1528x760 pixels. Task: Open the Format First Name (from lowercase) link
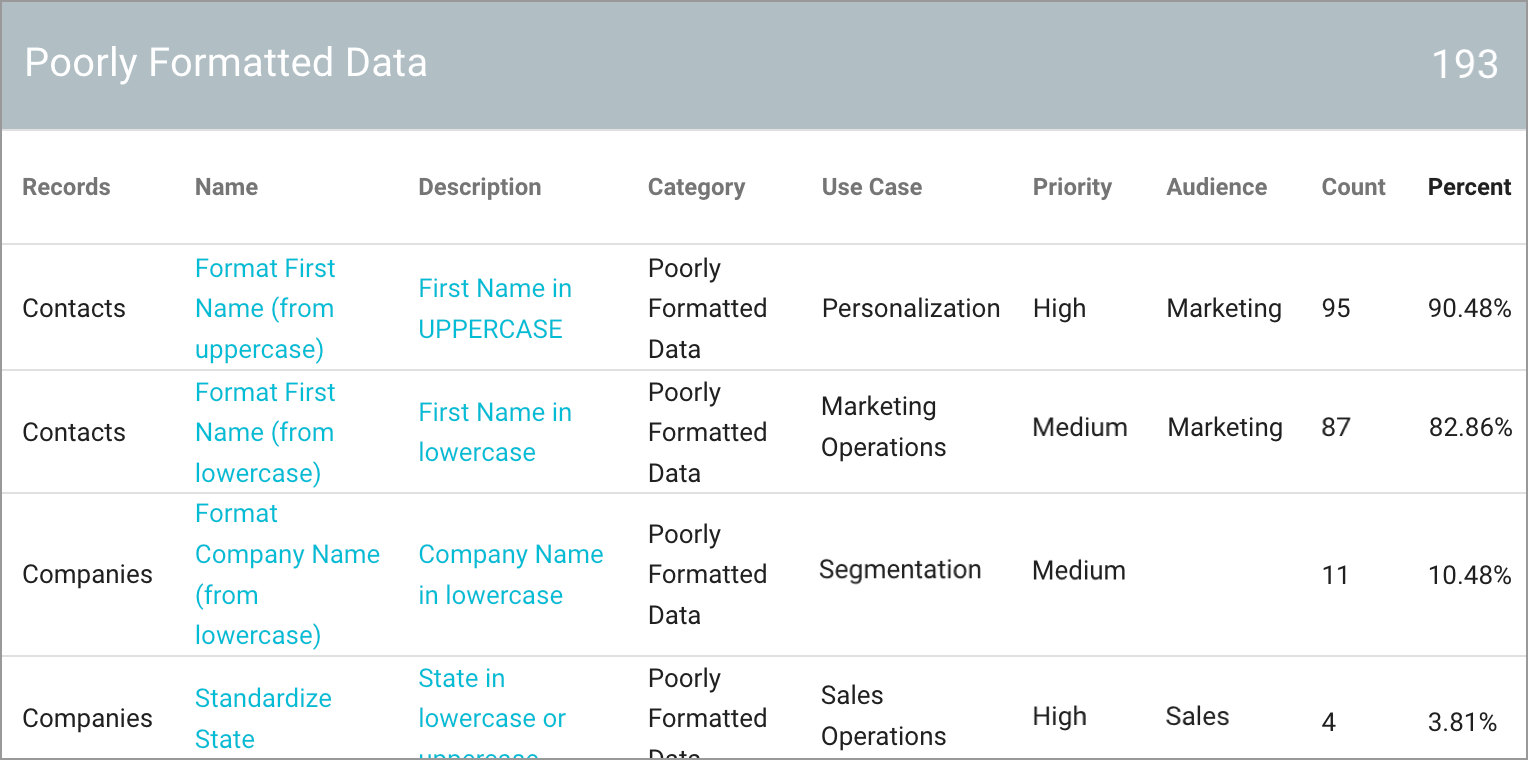coord(265,432)
